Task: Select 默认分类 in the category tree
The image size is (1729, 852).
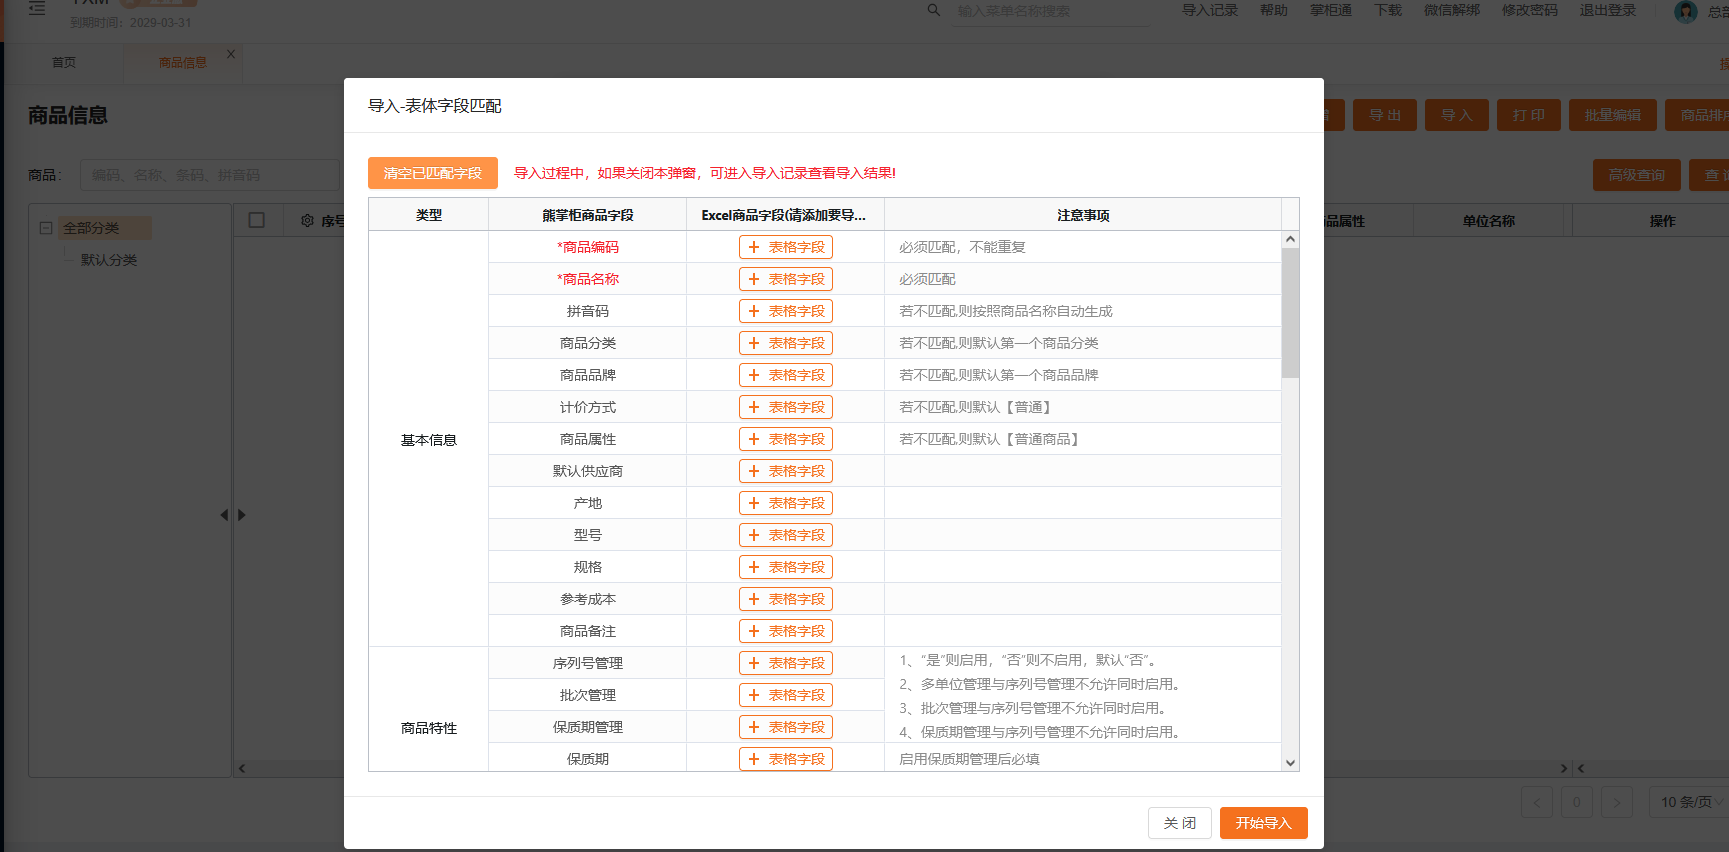Action: tap(109, 260)
